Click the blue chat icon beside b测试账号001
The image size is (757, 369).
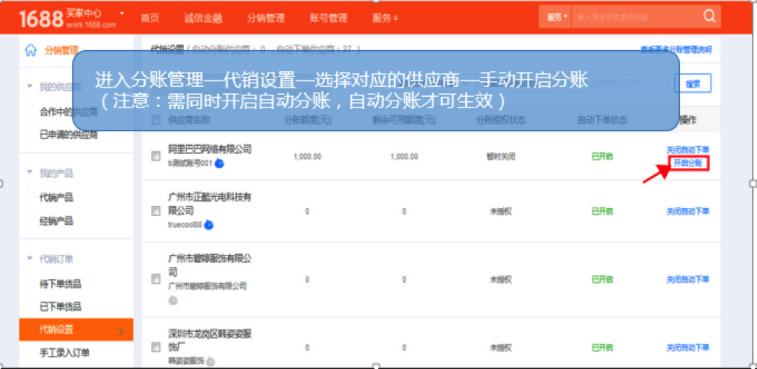coord(219,163)
